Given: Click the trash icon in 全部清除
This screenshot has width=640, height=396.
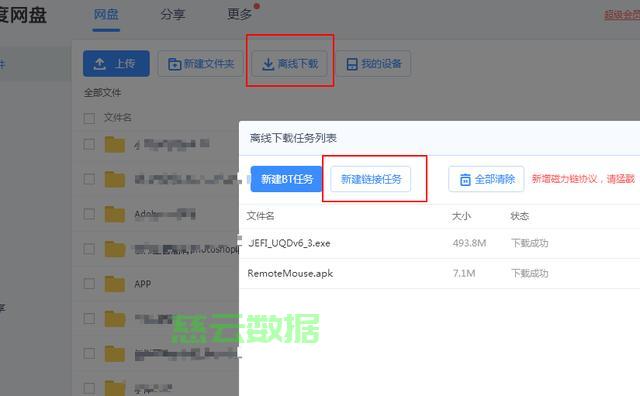Looking at the screenshot, I should point(465,180).
